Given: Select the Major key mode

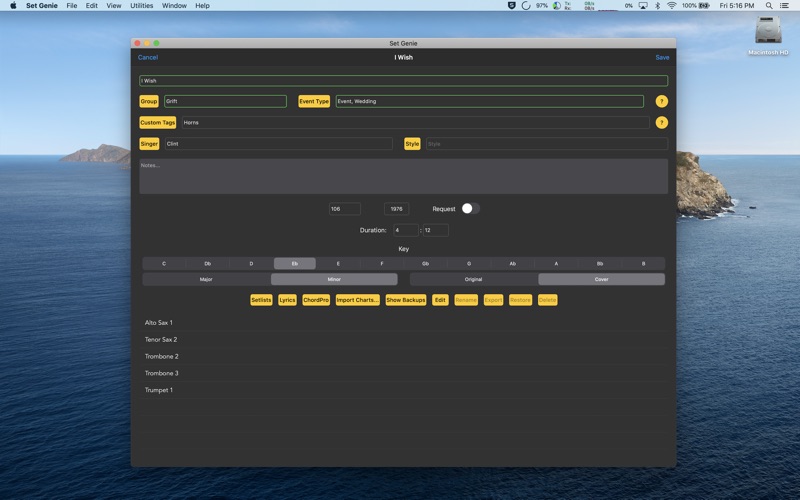Looking at the screenshot, I should tap(206, 280).
